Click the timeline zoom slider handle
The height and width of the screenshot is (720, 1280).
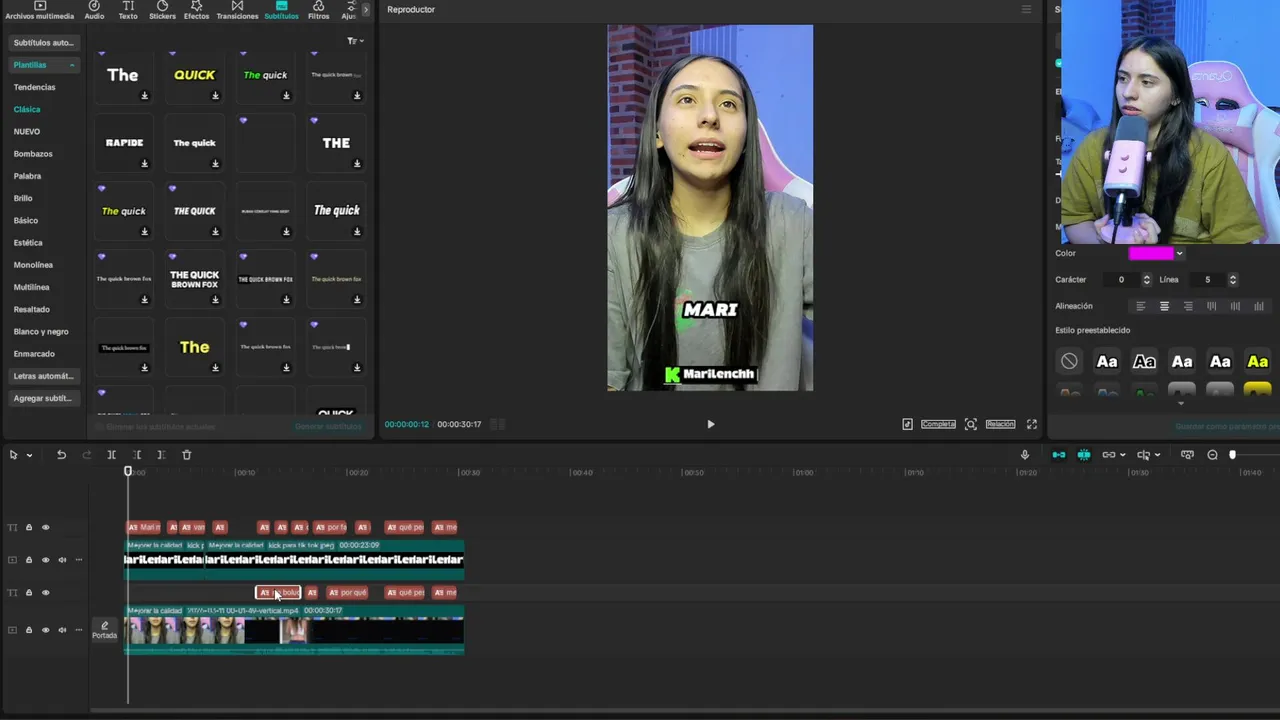[x=1232, y=455]
